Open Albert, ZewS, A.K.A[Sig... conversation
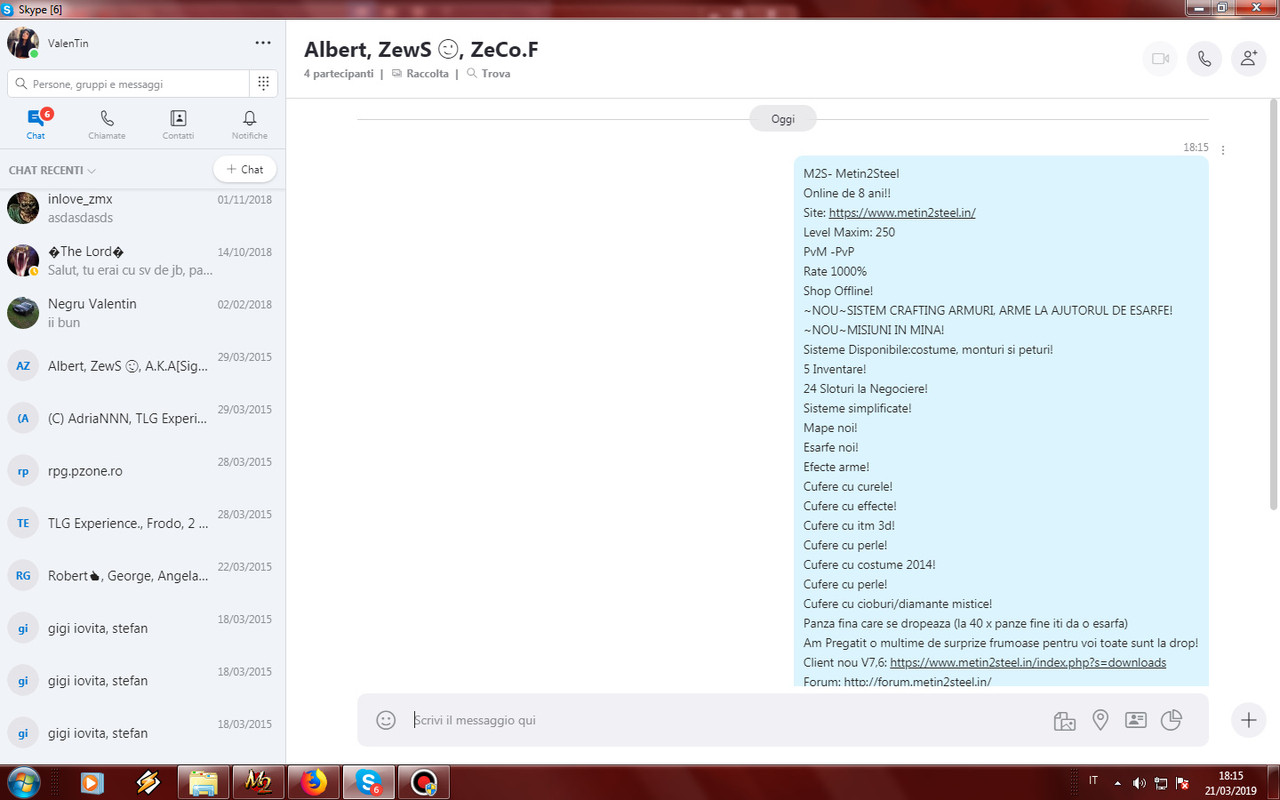 143,366
